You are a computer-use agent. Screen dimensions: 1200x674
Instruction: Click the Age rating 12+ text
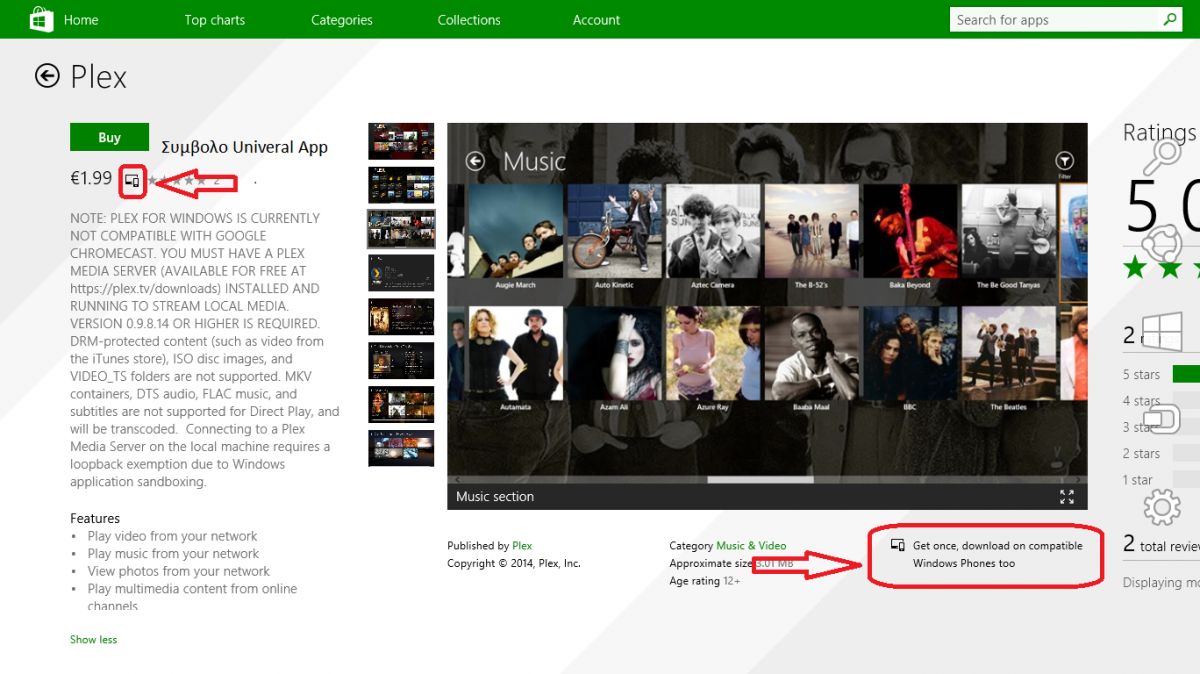705,581
